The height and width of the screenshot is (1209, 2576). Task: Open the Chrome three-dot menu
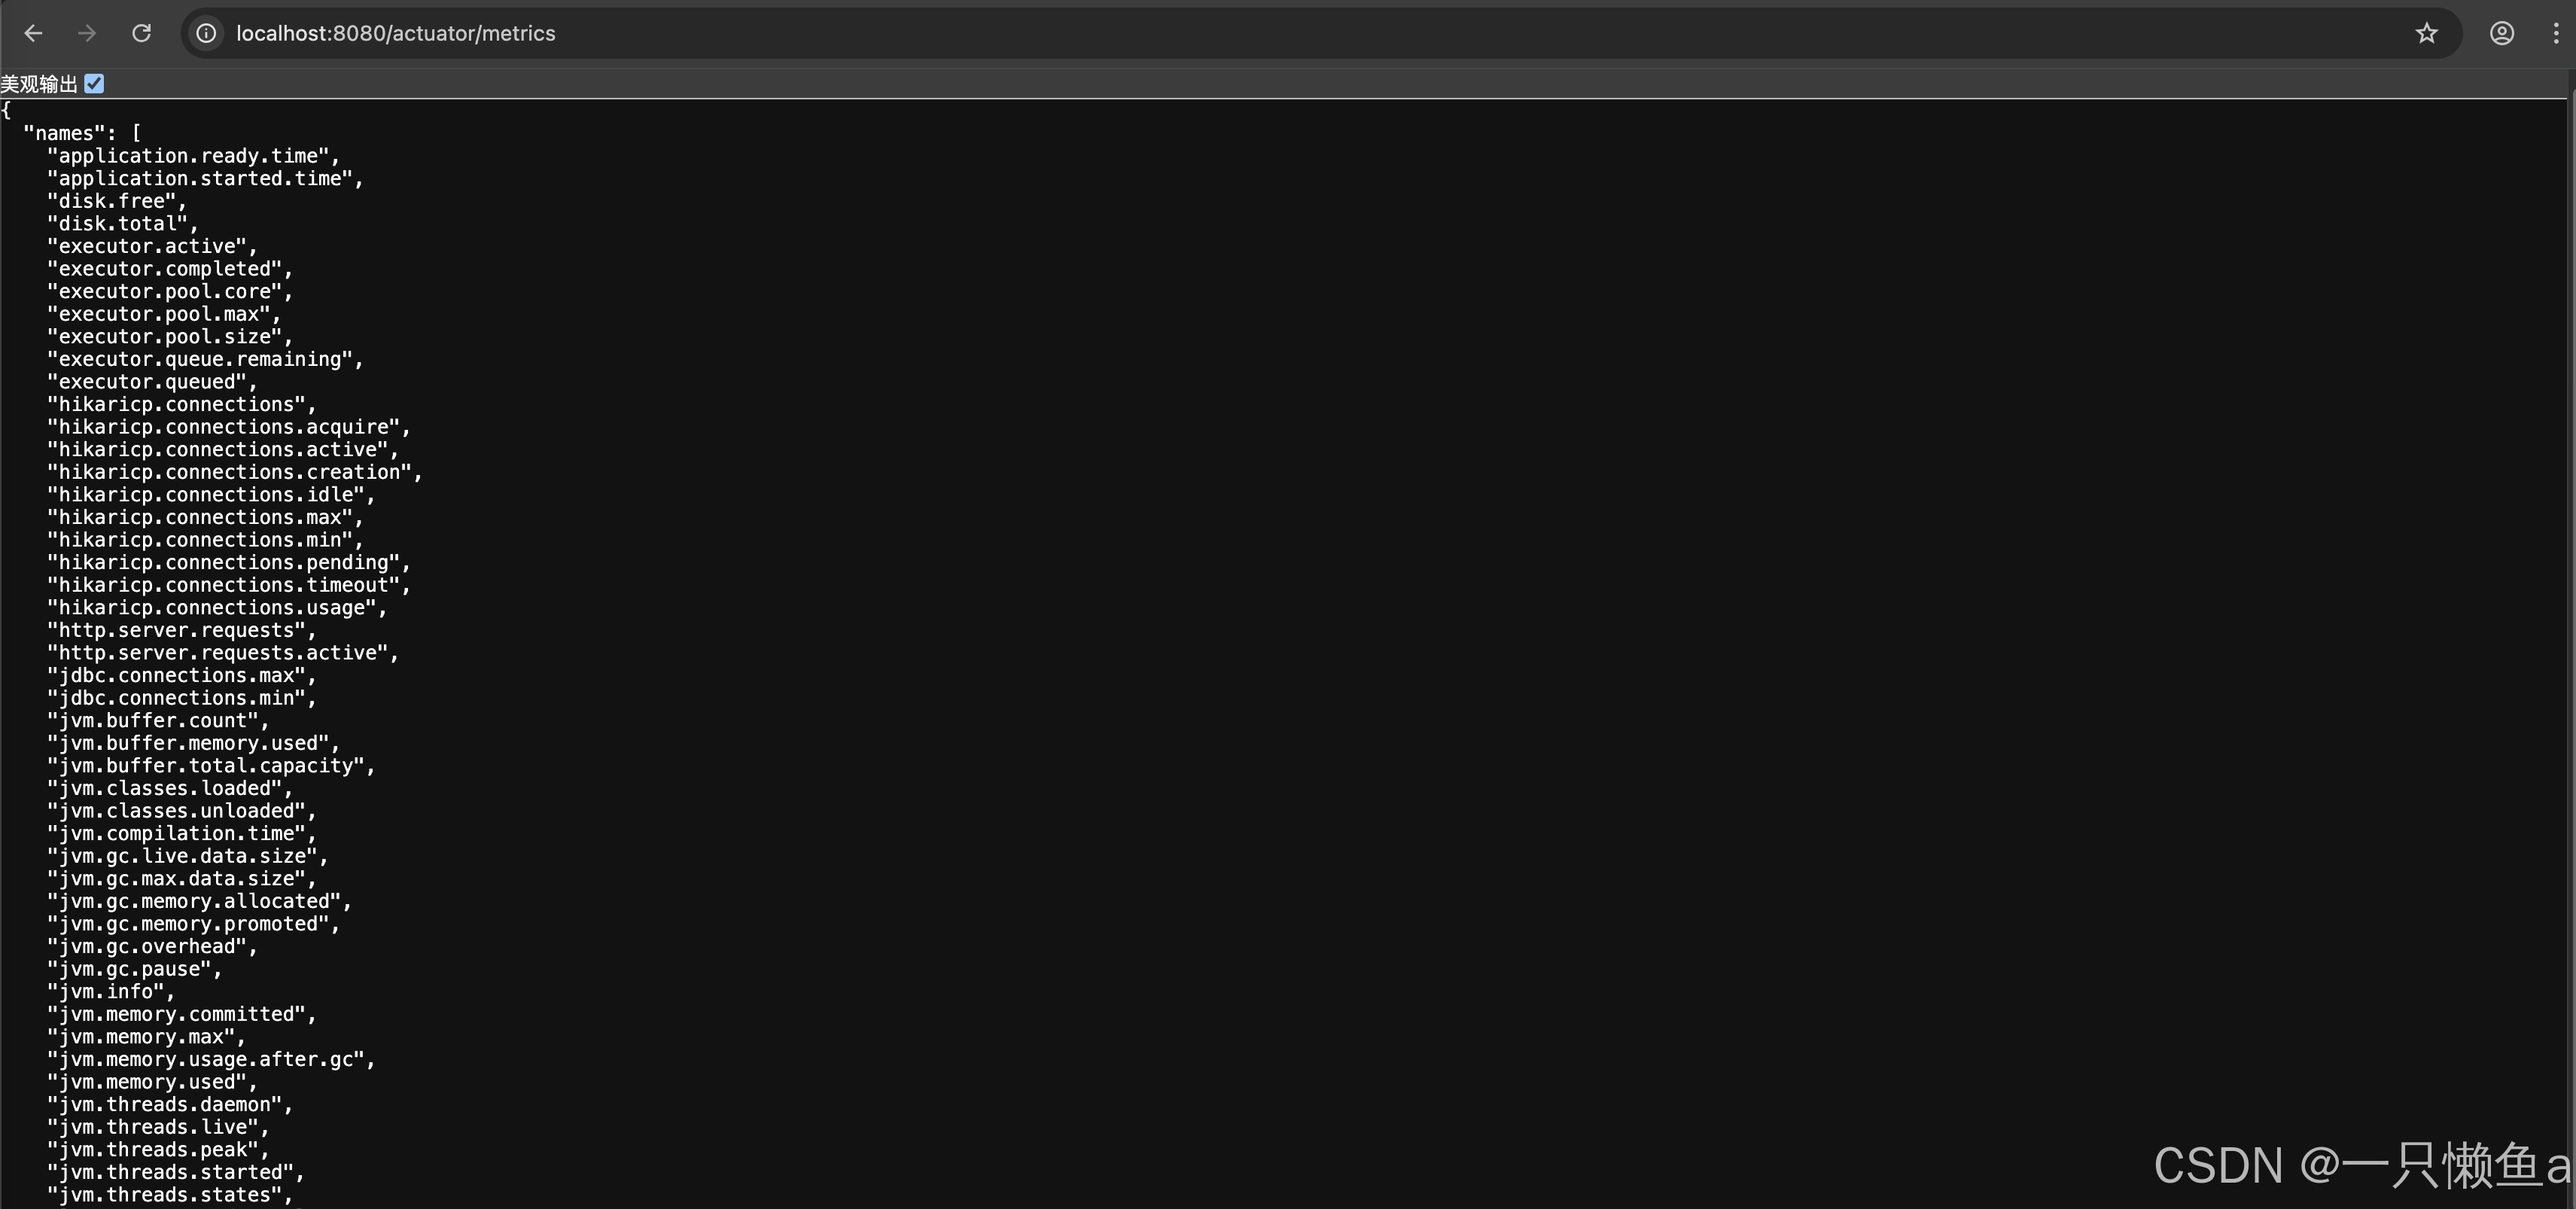(2556, 33)
